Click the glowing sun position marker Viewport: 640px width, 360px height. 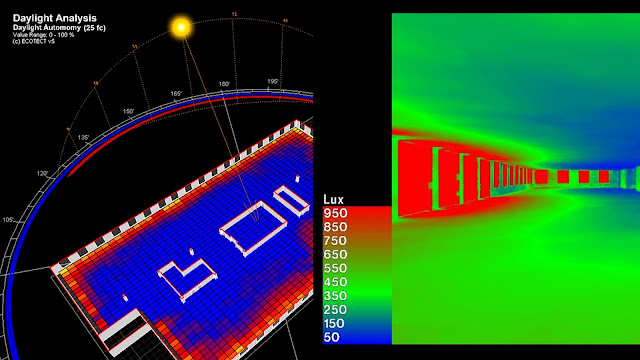pyautogui.click(x=181, y=27)
